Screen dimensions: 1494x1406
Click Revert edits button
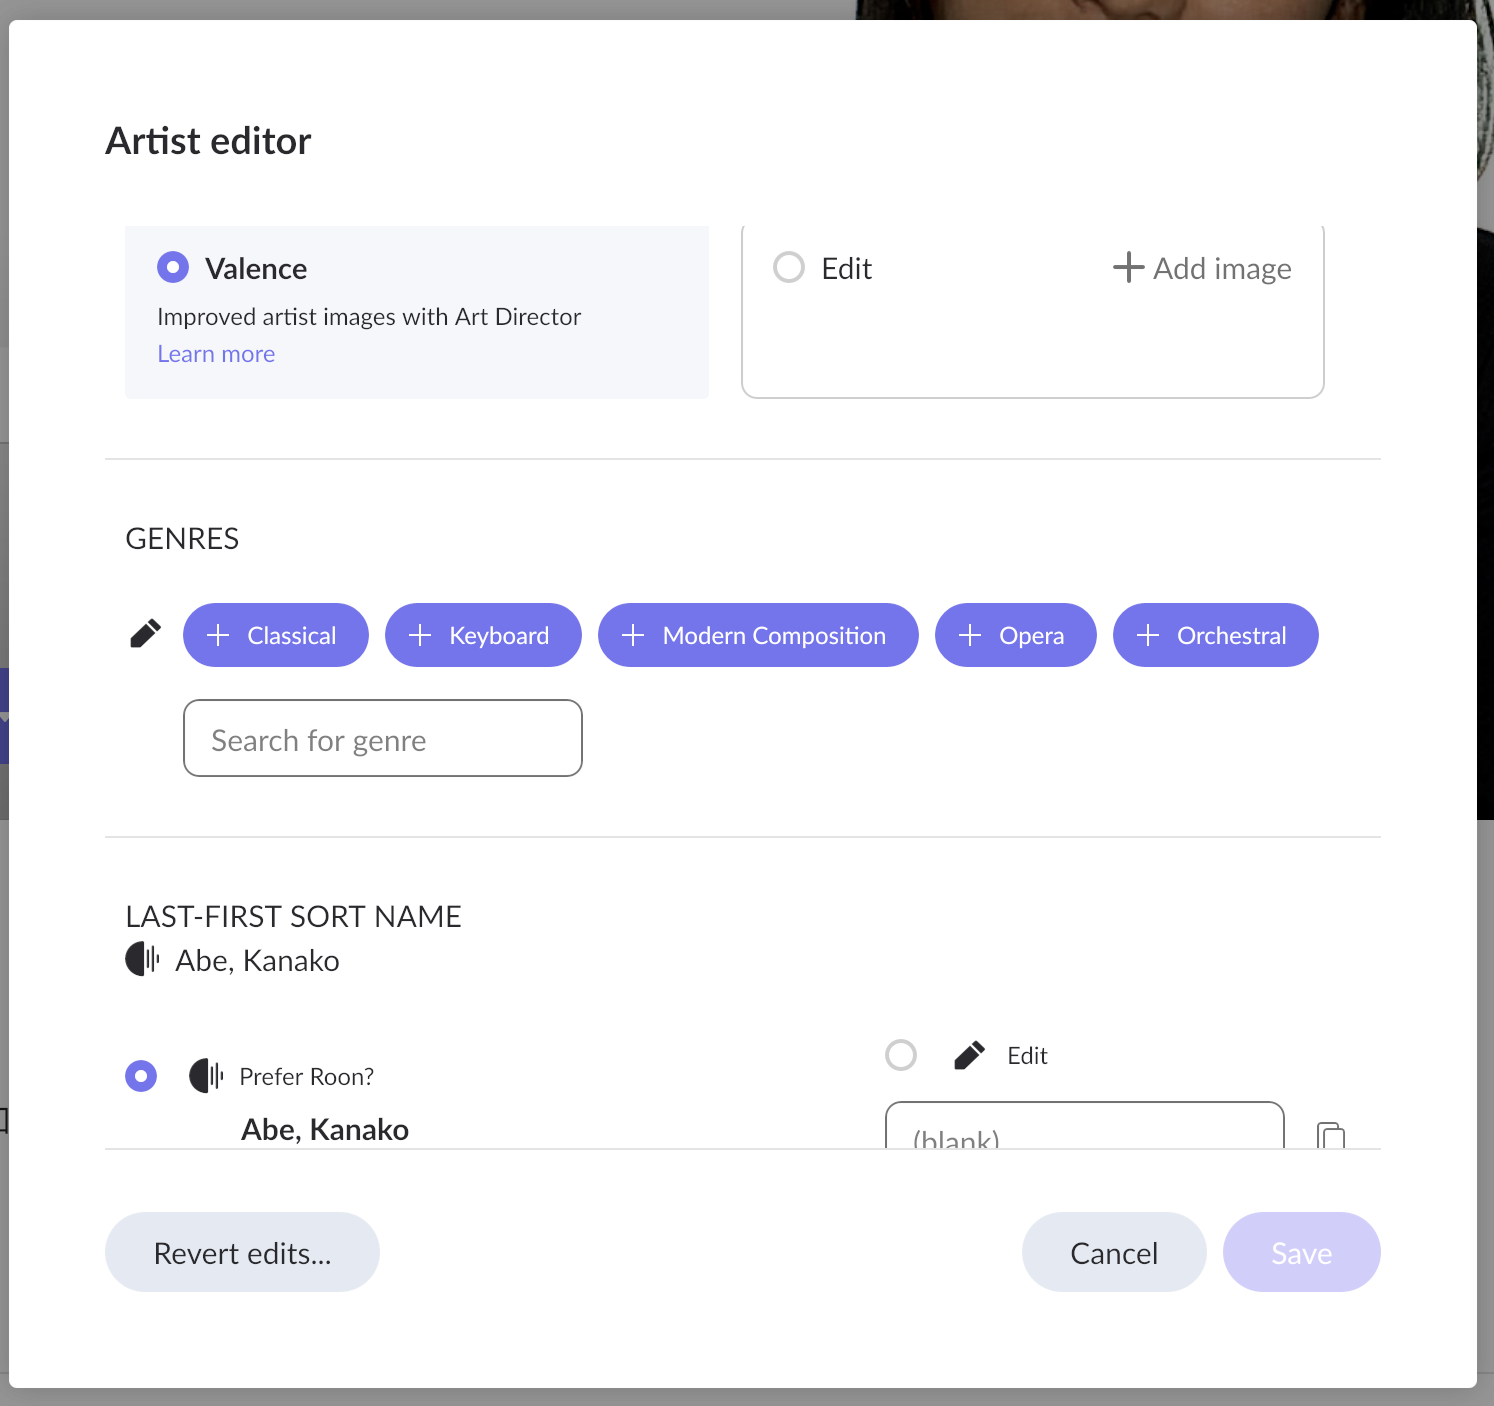tap(242, 1252)
